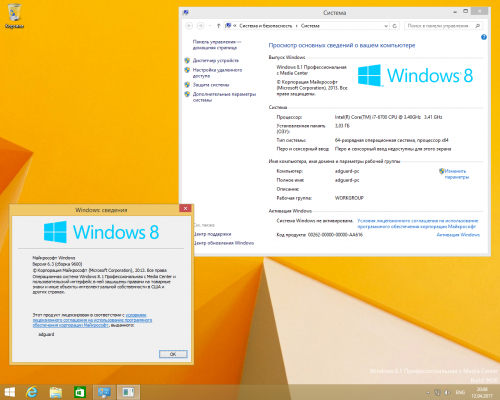500x400 pixels.
Task: Click OK in the Windows сведения dialog
Action: [x=173, y=354]
